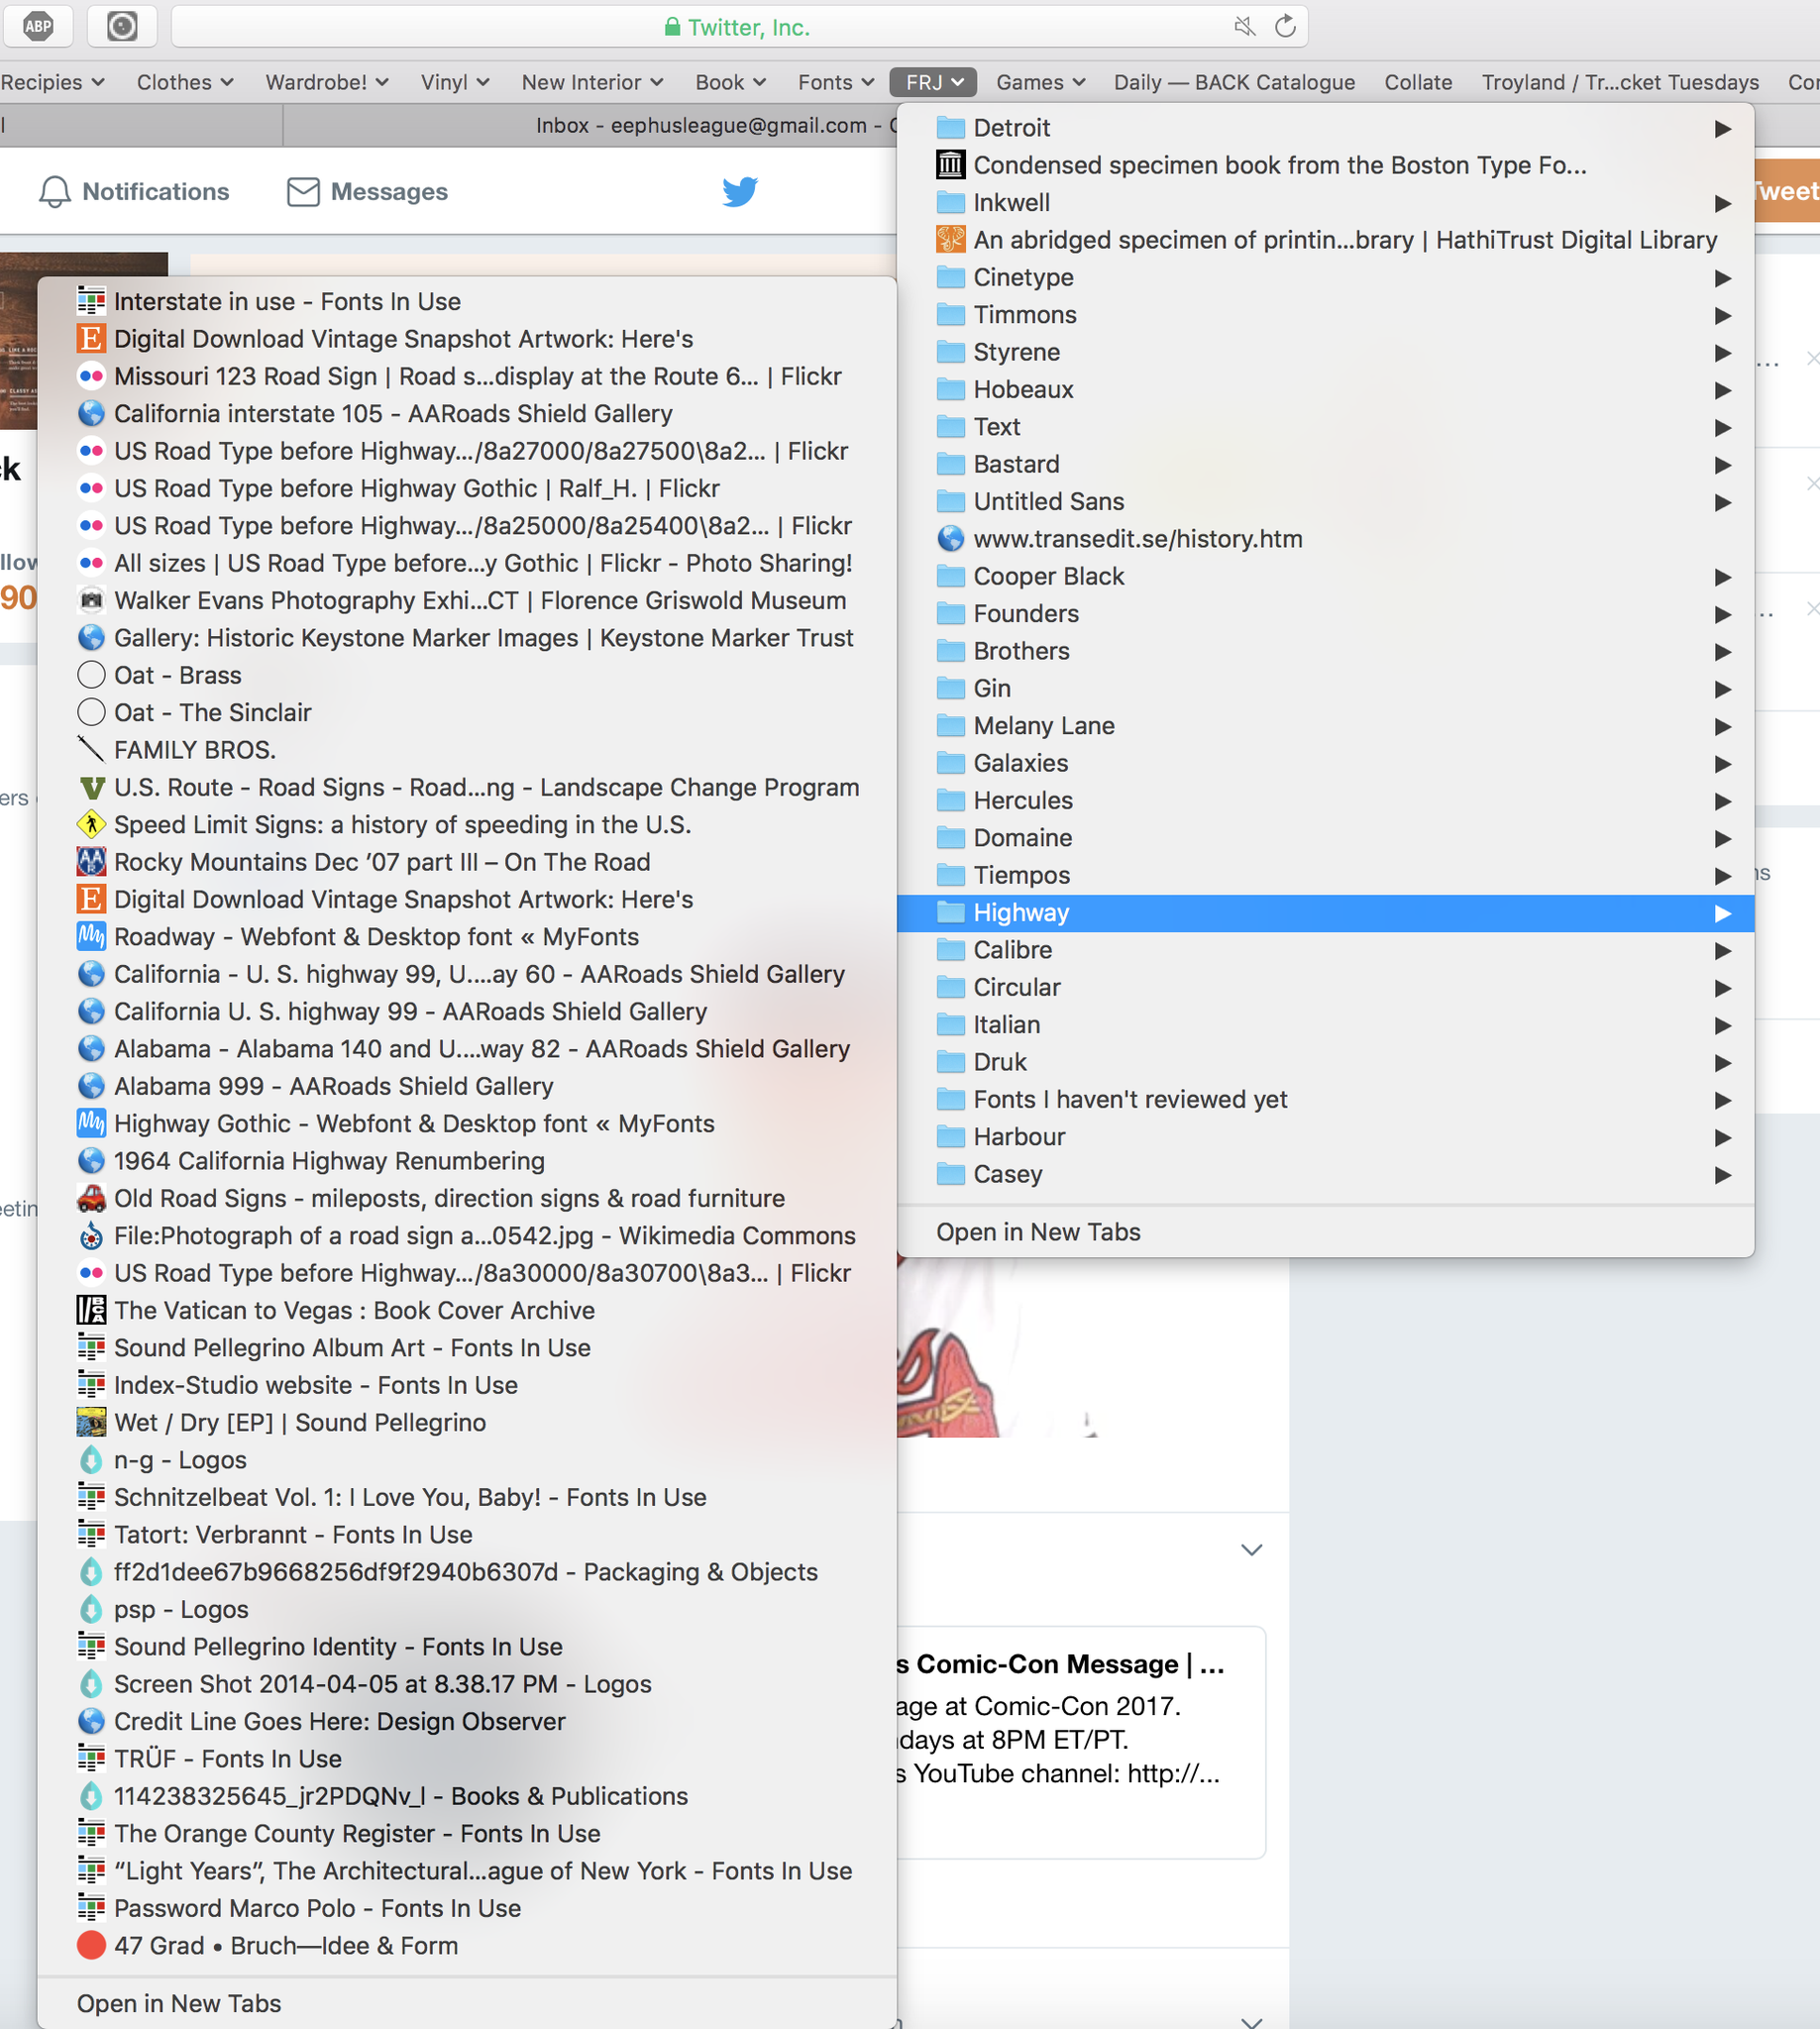Select the highlighted Highway folder
Viewport: 1820px width, 2029px height.
[1325, 913]
